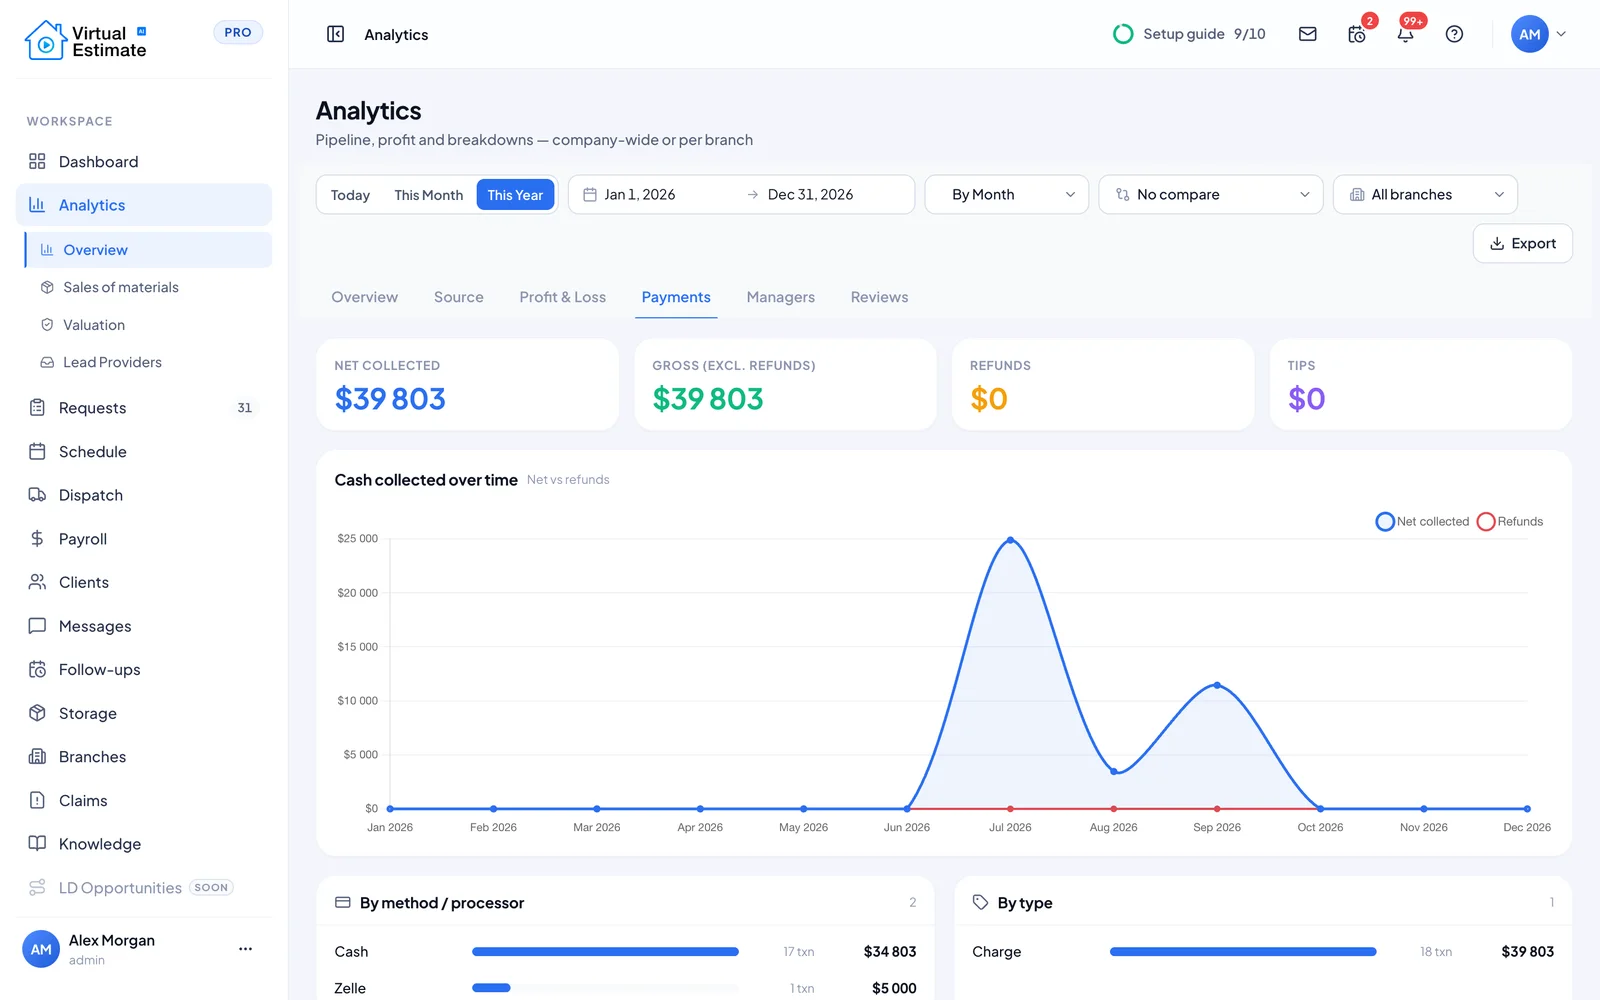Image resolution: width=1600 pixels, height=1000 pixels.
Task: Click the Messages chat bubble icon
Action: click(37, 626)
